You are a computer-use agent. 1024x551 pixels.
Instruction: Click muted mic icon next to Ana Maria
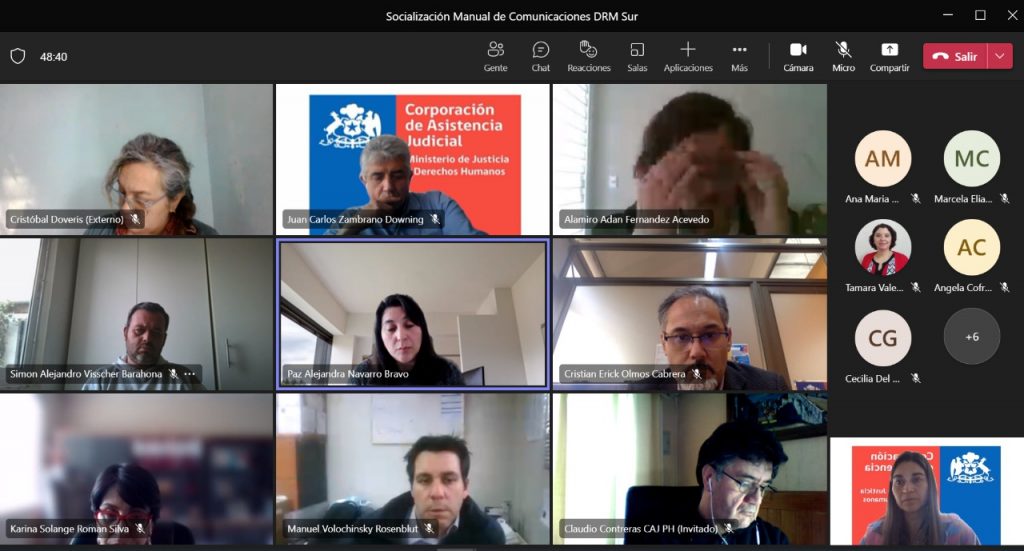coord(916,198)
